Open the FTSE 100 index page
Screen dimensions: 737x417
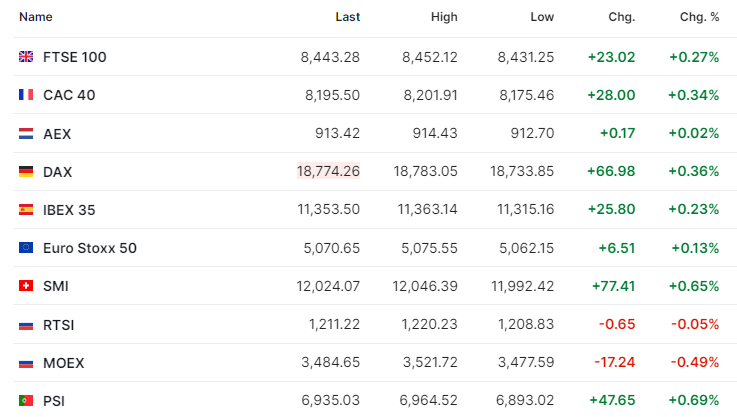tap(75, 57)
